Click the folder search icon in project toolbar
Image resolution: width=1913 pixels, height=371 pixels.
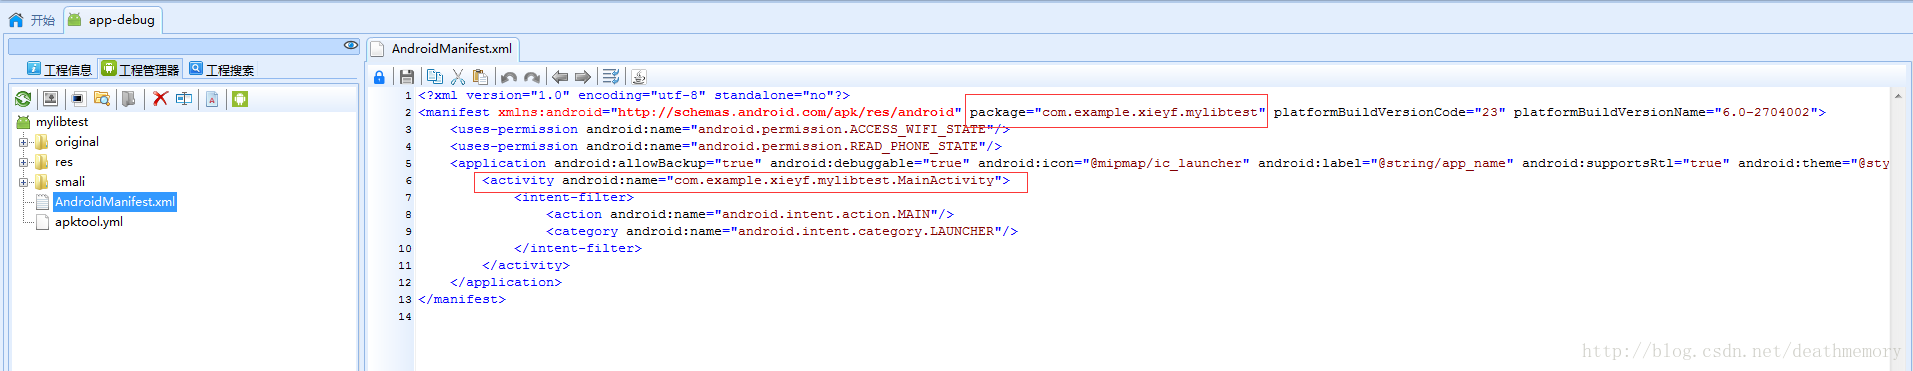click(101, 99)
